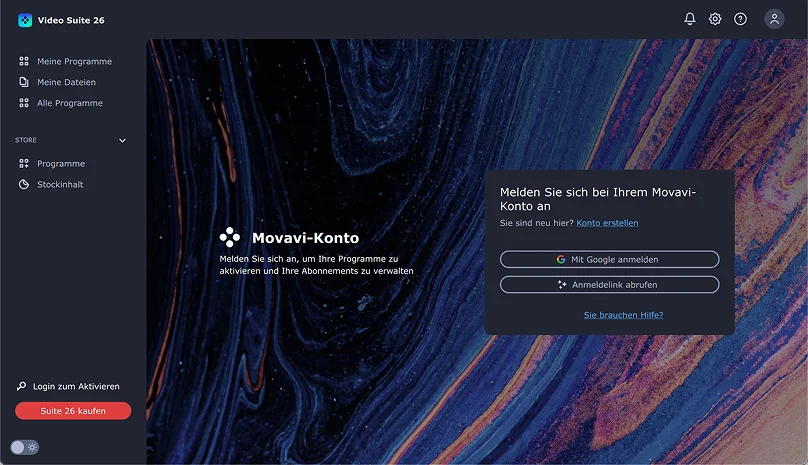This screenshot has width=808, height=465.
Task: Click the Stockinhalt pie icon
Action: click(24, 184)
